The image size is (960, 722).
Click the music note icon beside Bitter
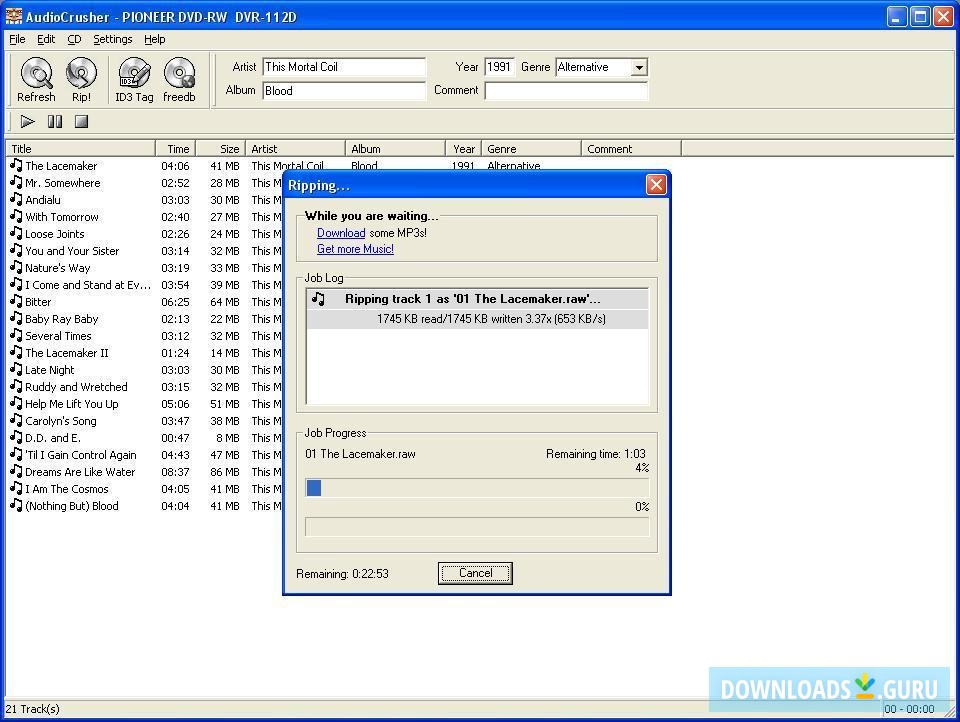pos(16,301)
